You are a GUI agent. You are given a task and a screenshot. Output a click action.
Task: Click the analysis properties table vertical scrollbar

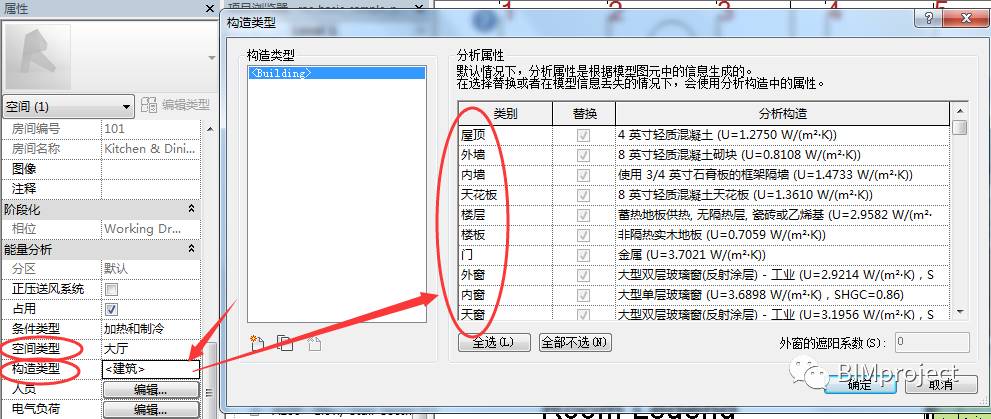click(x=961, y=210)
